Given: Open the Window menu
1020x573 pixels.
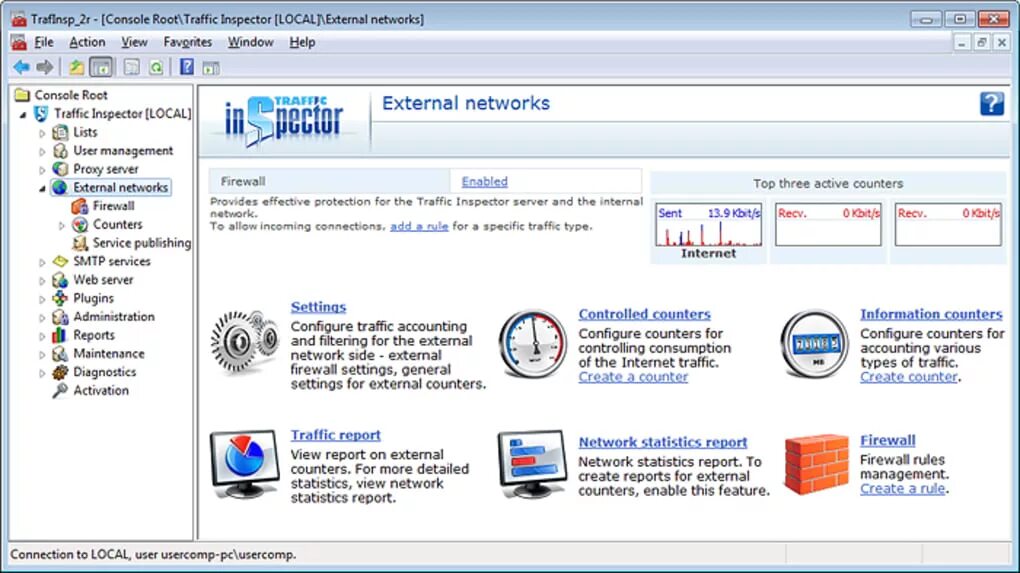Looking at the screenshot, I should [250, 42].
